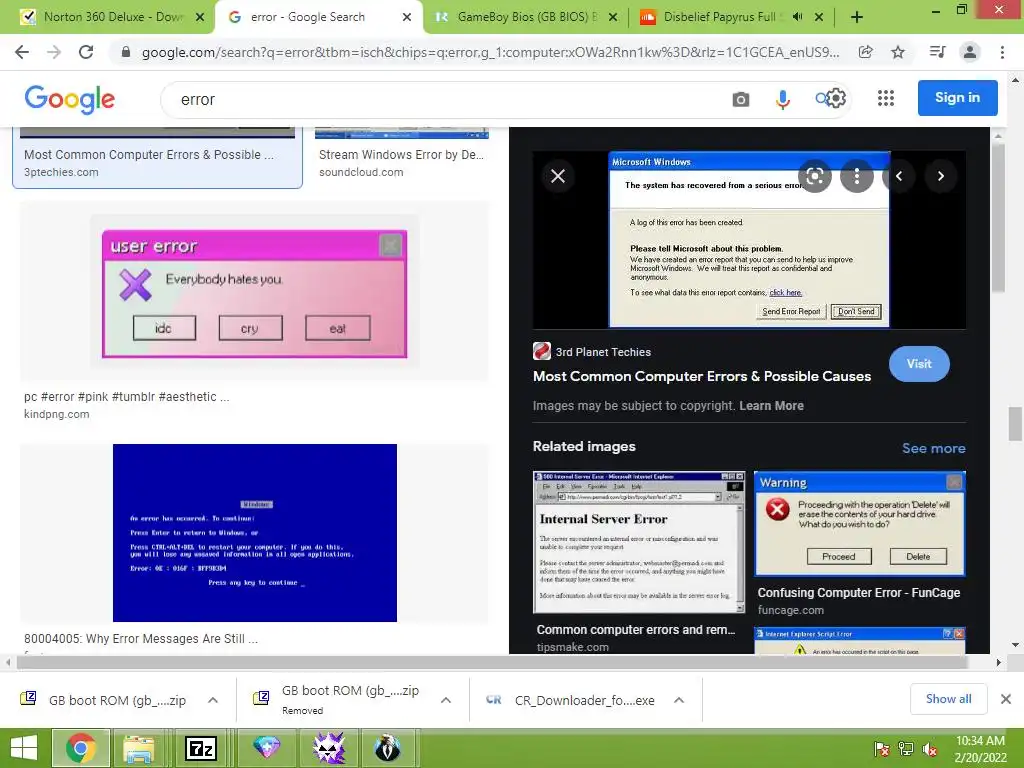
Task: Open the Google apps grid icon
Action: coord(886,99)
